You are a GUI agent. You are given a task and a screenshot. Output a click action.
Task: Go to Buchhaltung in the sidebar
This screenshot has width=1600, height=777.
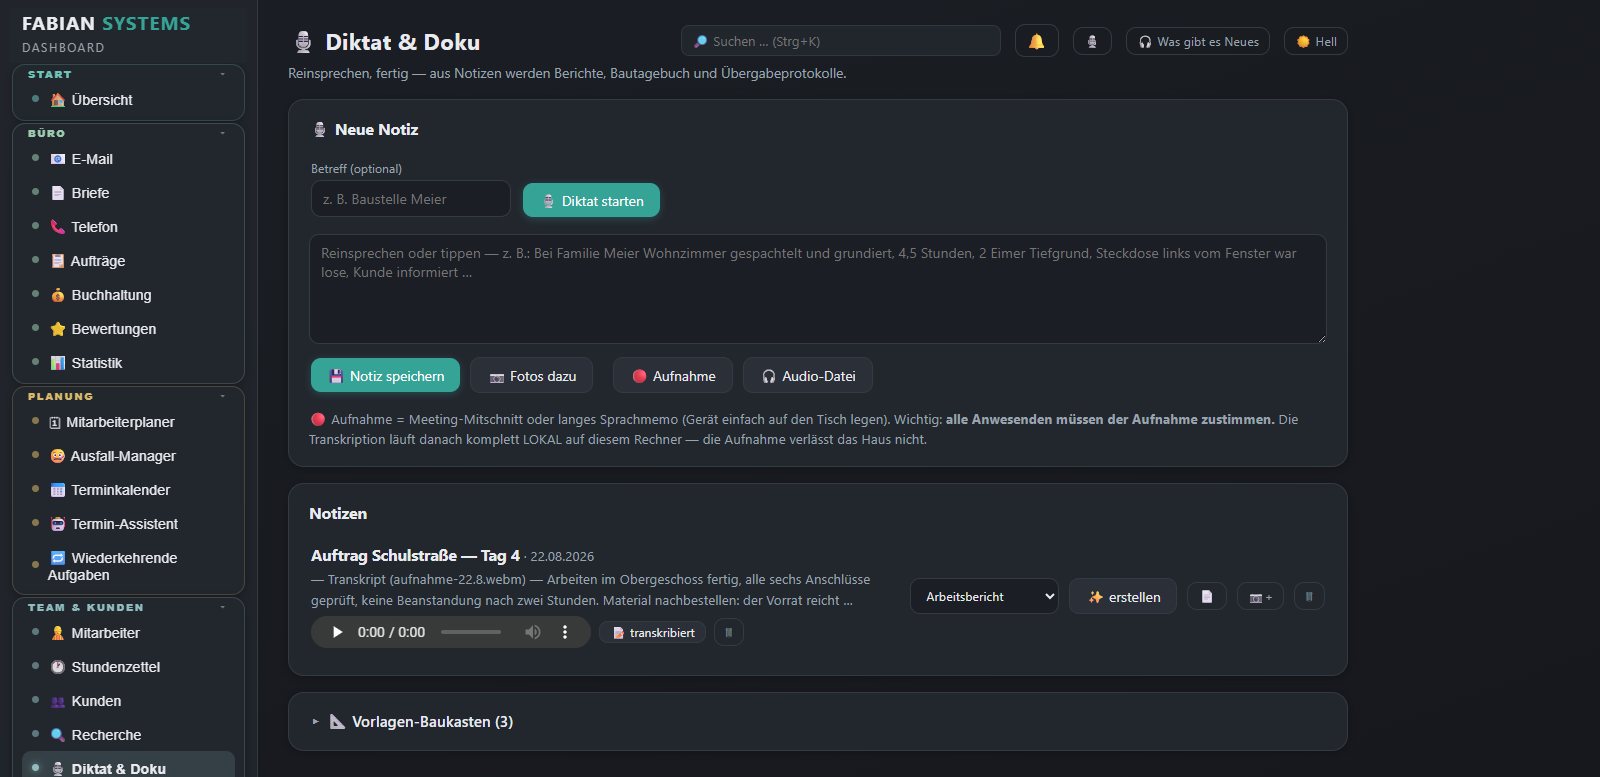pyautogui.click(x=111, y=295)
